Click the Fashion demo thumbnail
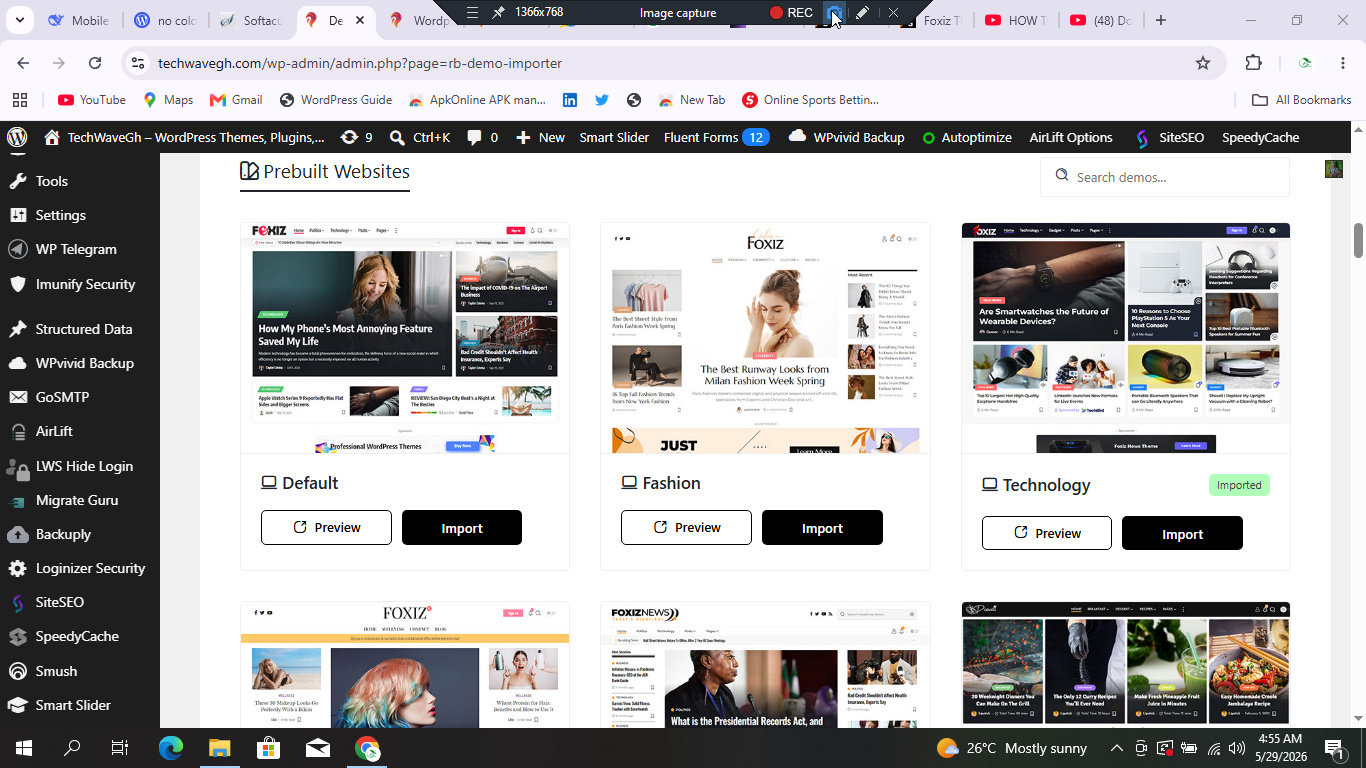1366x768 pixels. 765,338
